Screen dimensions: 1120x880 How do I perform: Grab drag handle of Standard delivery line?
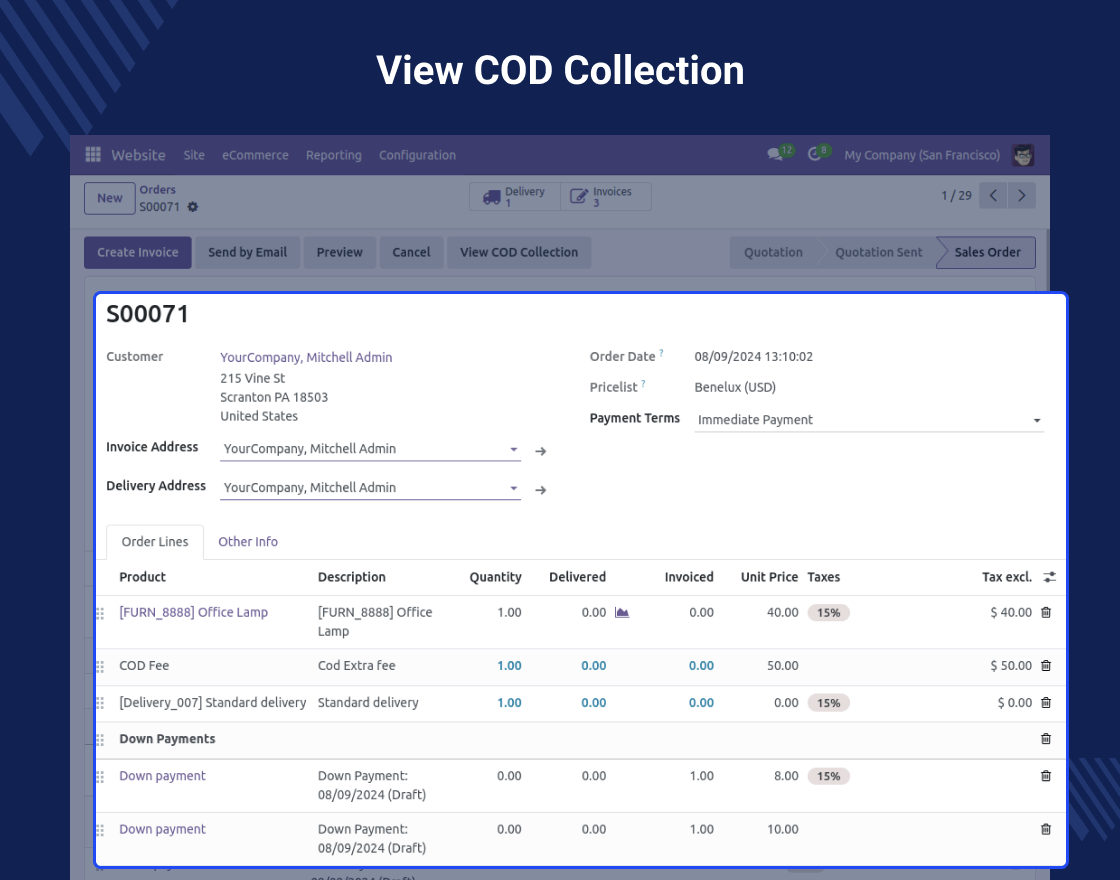coord(100,703)
